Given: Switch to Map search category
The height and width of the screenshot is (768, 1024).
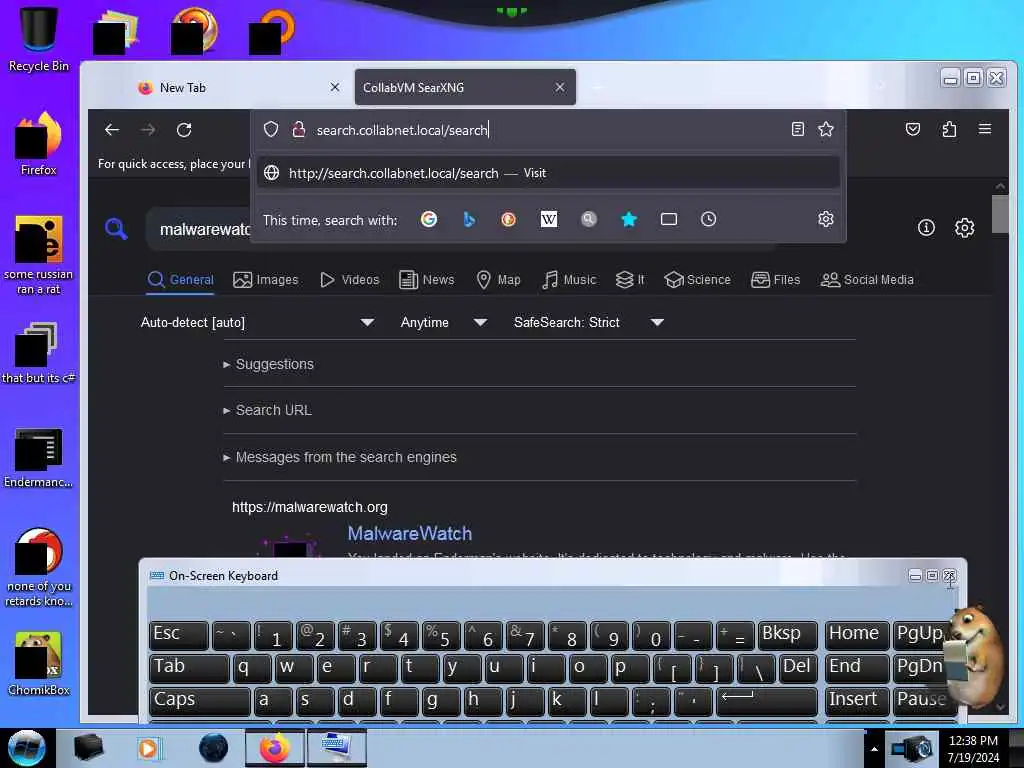Looking at the screenshot, I should 498,280.
